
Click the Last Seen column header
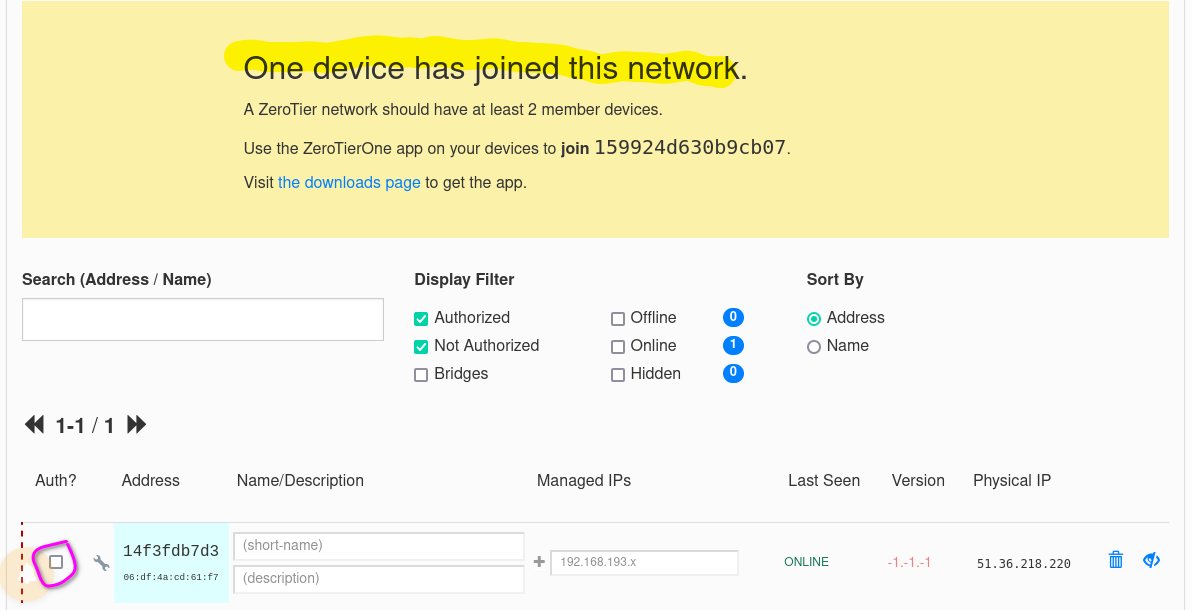[824, 481]
